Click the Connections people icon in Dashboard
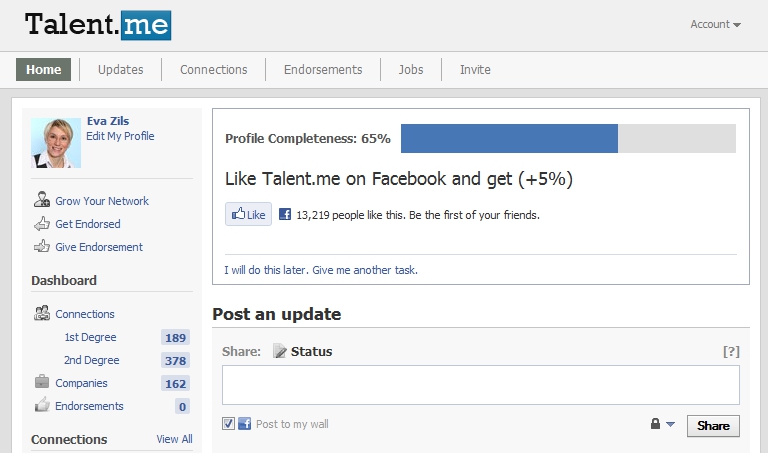Viewport: 768px width, 453px height. pos(42,314)
